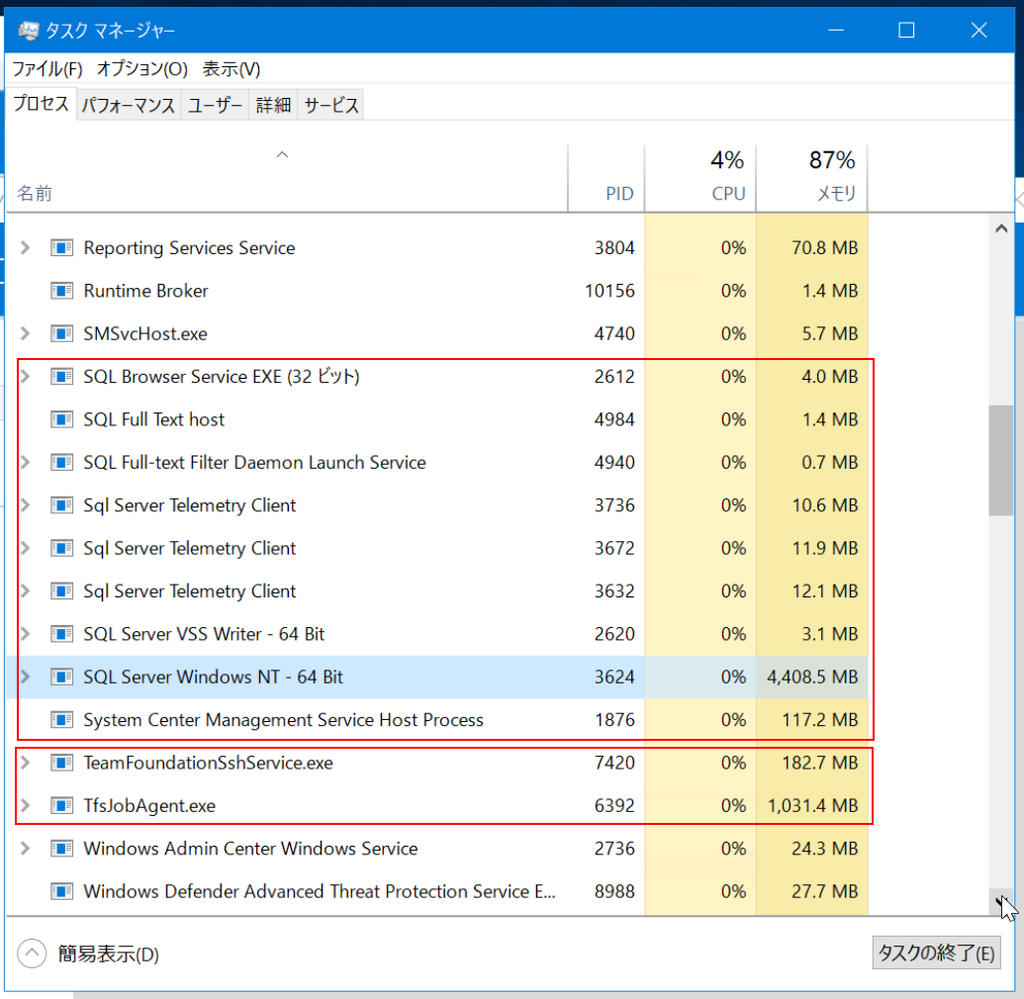This screenshot has width=1024, height=999.
Task: Click the SQL Server Windows NT icon
Action: coord(61,677)
